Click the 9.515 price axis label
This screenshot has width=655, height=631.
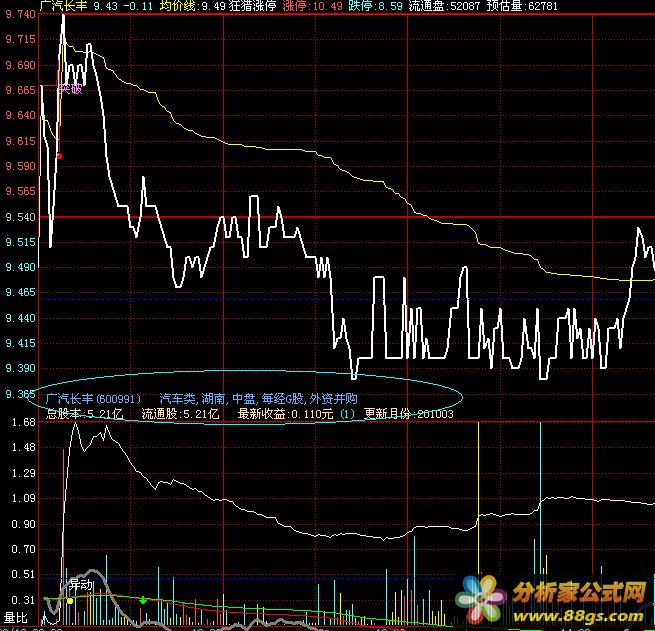click(x=21, y=242)
